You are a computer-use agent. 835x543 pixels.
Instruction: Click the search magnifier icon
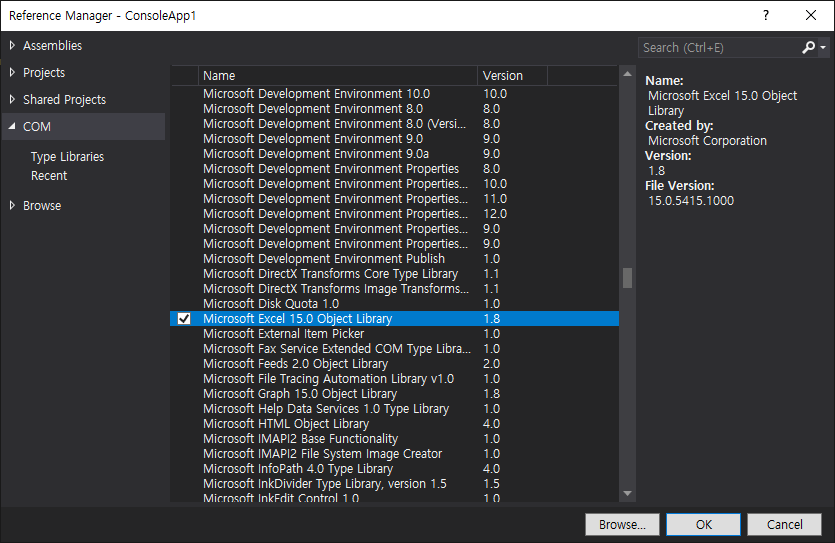click(808, 47)
